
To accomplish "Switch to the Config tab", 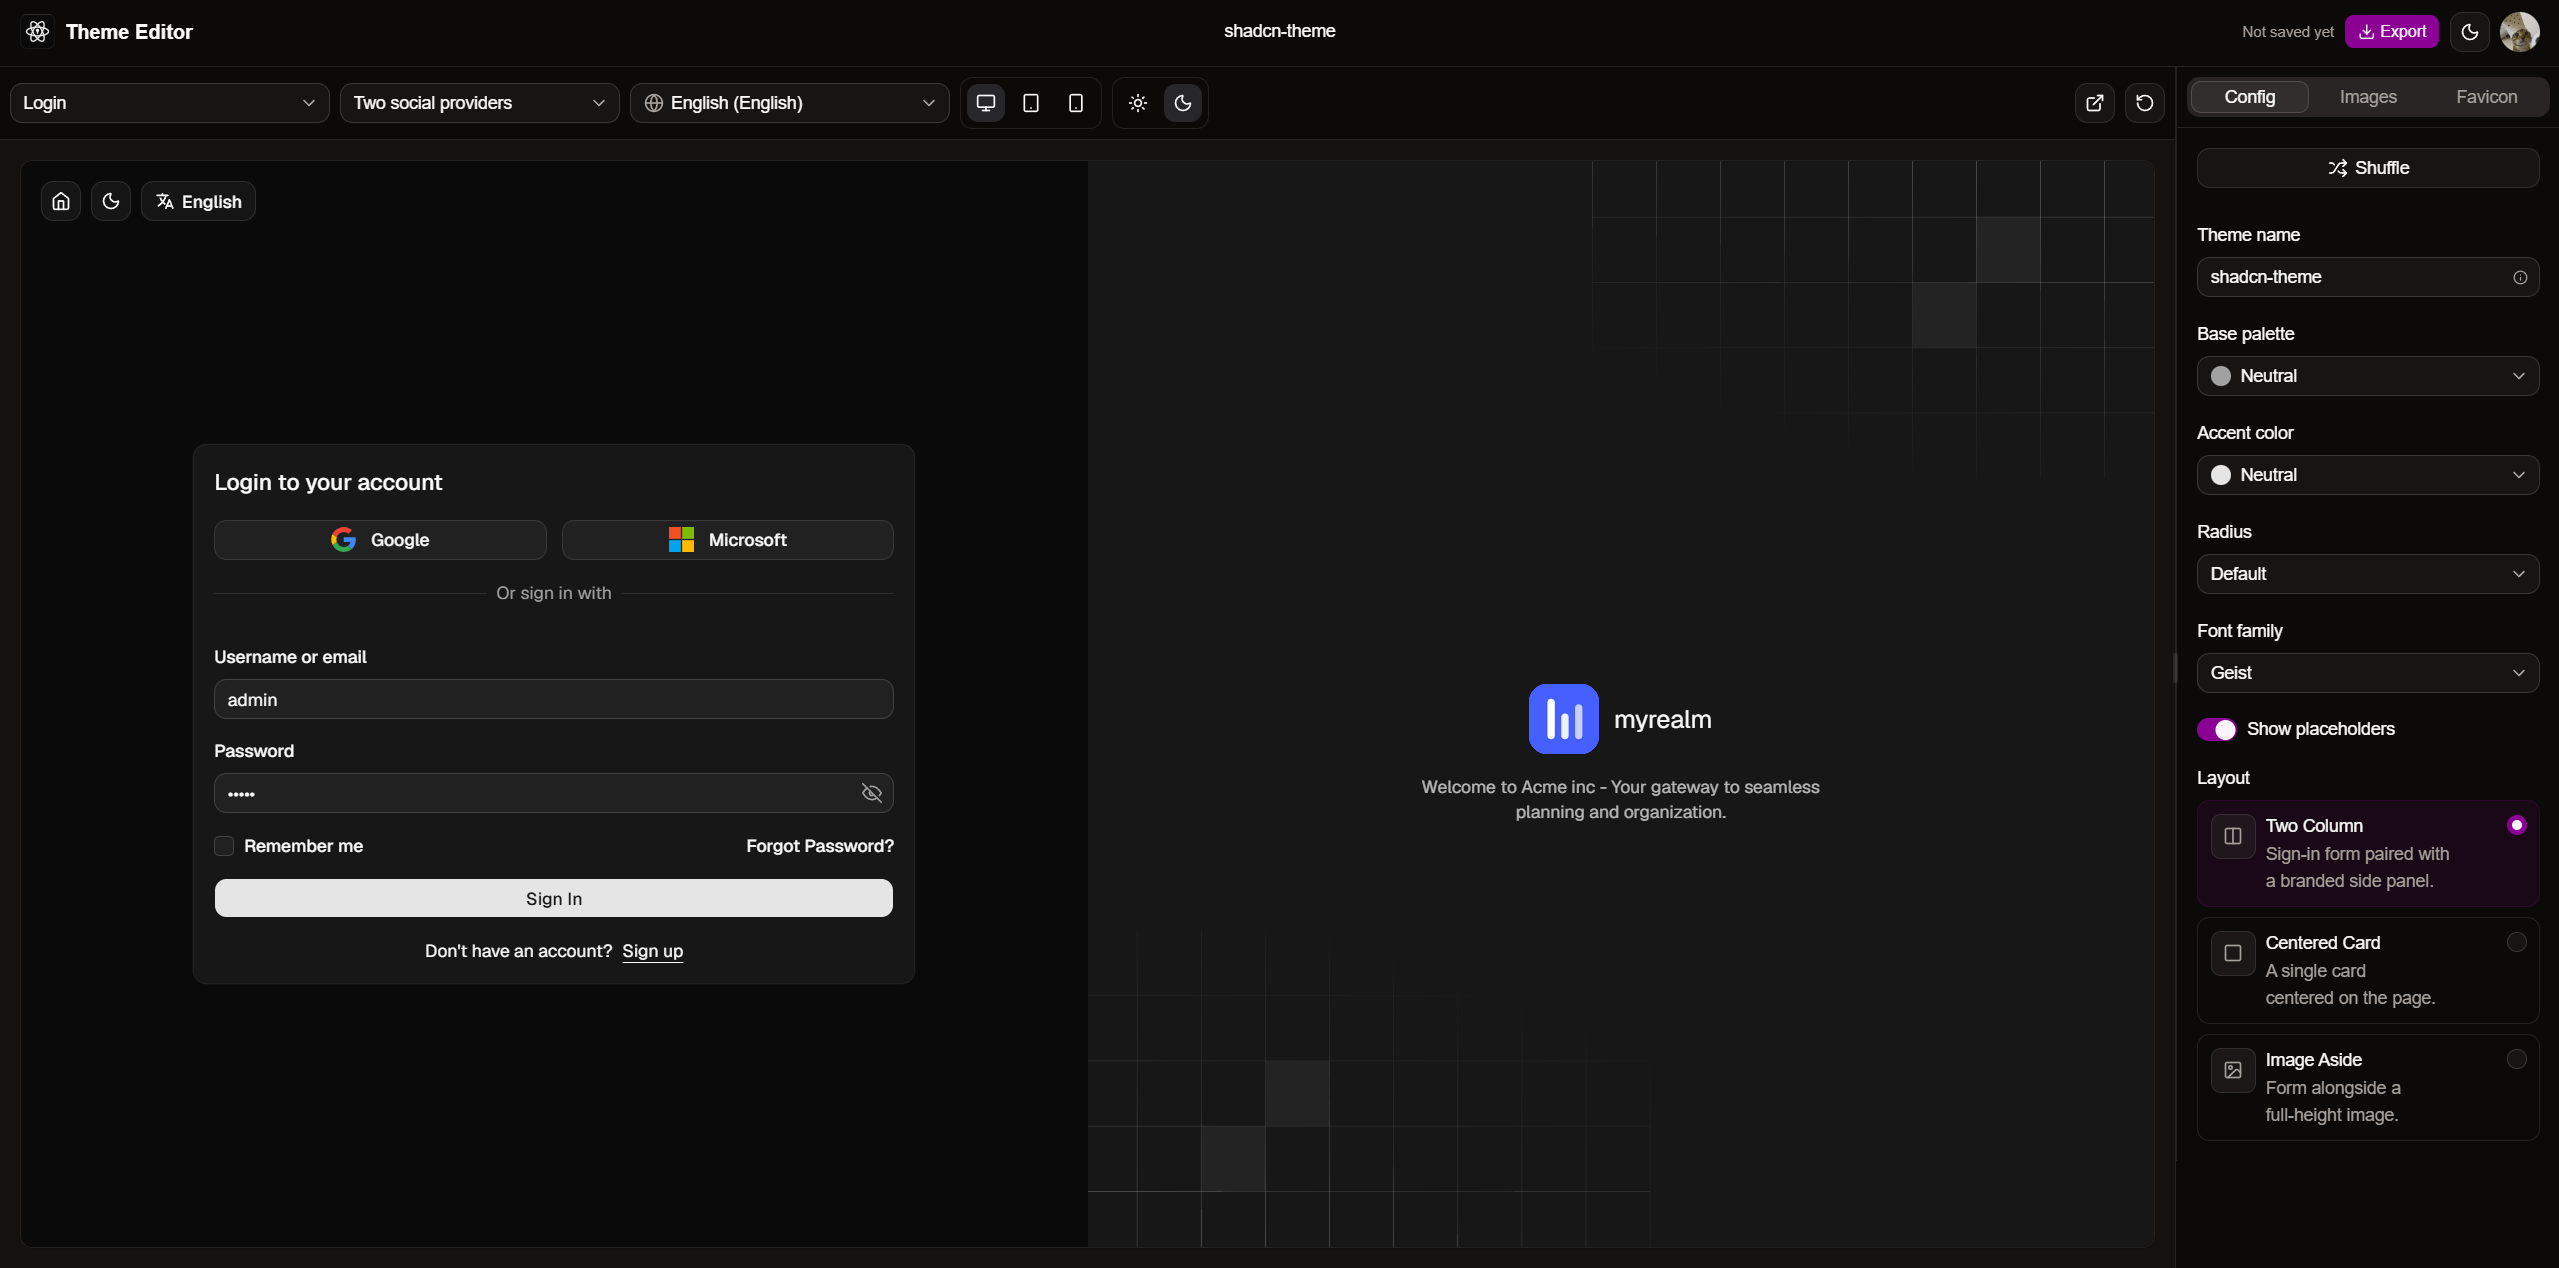I will pyautogui.click(x=2250, y=97).
